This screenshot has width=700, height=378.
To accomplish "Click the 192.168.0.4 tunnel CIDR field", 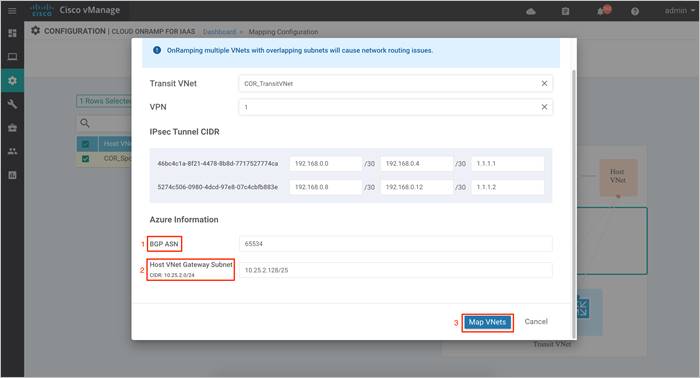I will click(417, 164).
